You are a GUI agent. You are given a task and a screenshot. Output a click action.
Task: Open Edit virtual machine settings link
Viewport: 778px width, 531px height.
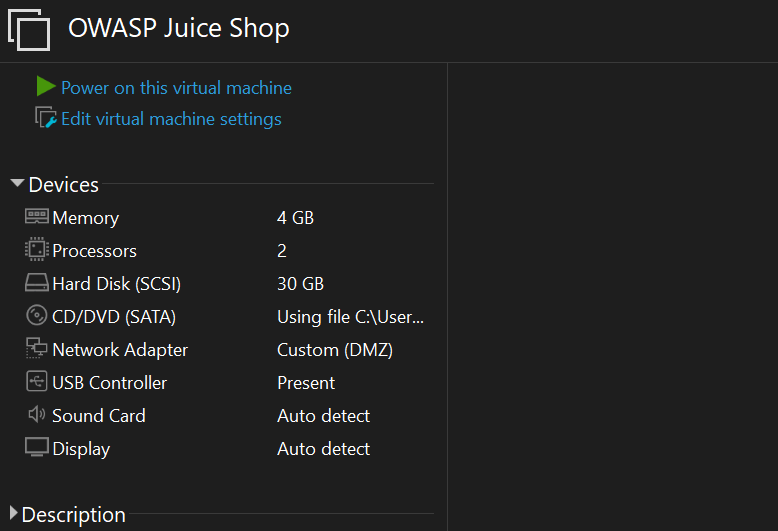click(x=171, y=119)
